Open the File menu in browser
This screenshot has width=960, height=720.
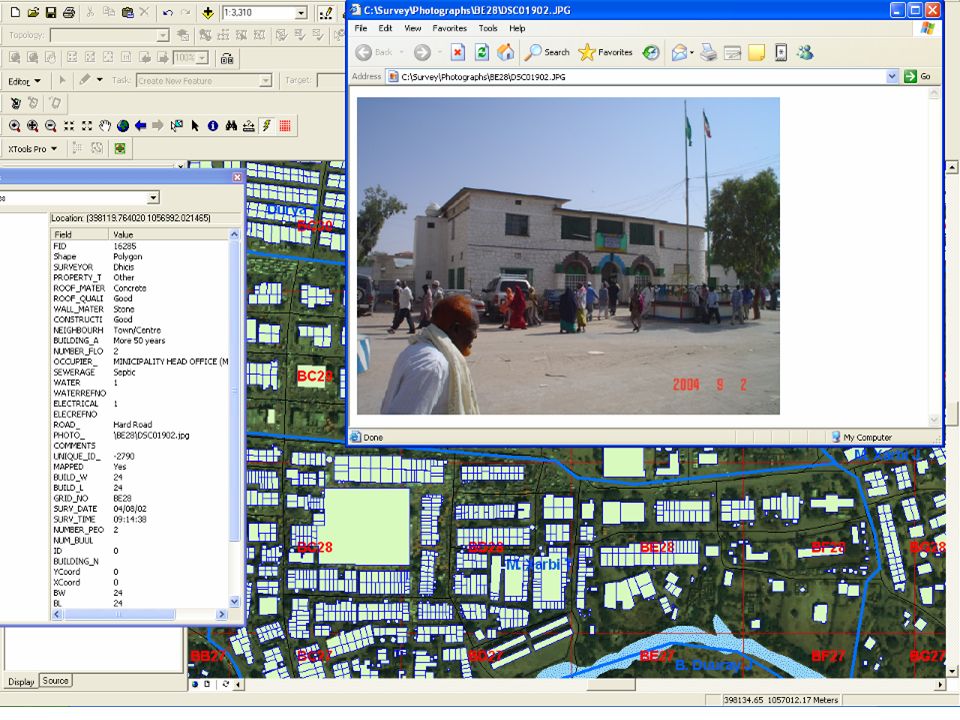pos(361,28)
